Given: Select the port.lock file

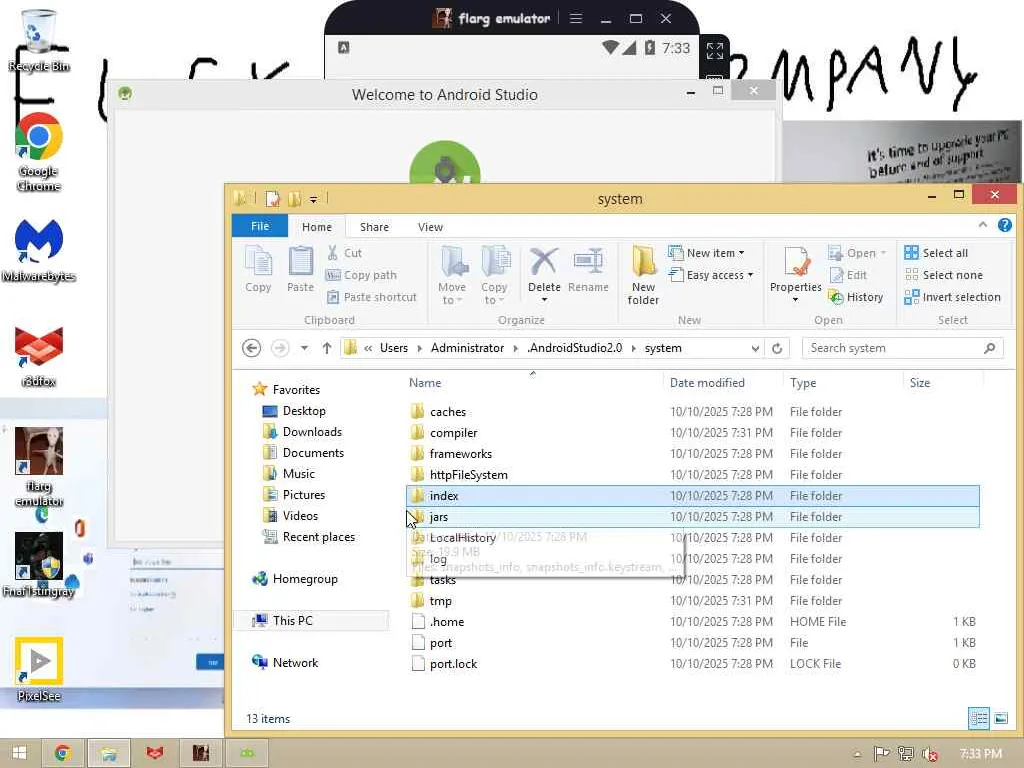Looking at the screenshot, I should 692,664.
